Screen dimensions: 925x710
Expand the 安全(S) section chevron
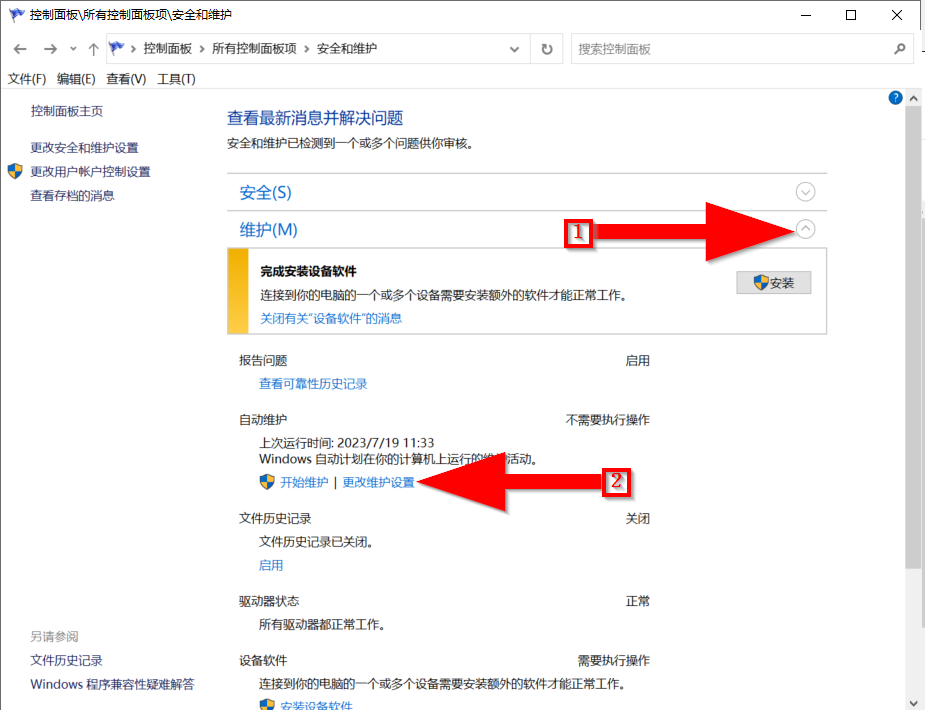(805, 192)
